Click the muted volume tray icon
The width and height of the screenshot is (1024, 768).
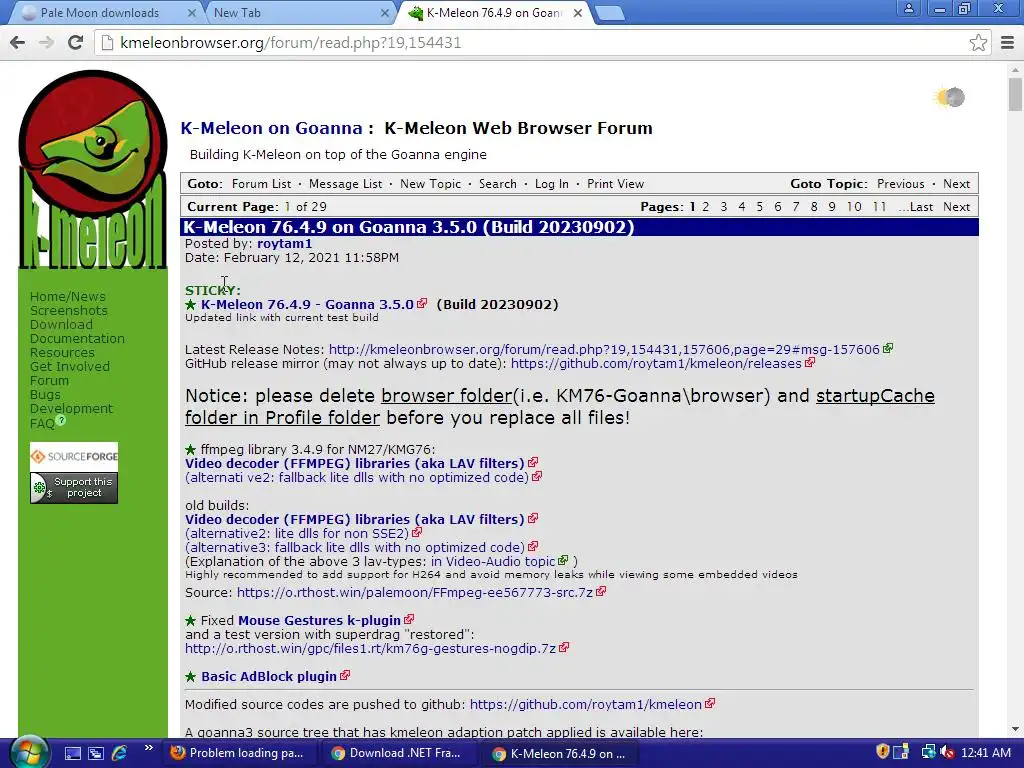(x=948, y=753)
